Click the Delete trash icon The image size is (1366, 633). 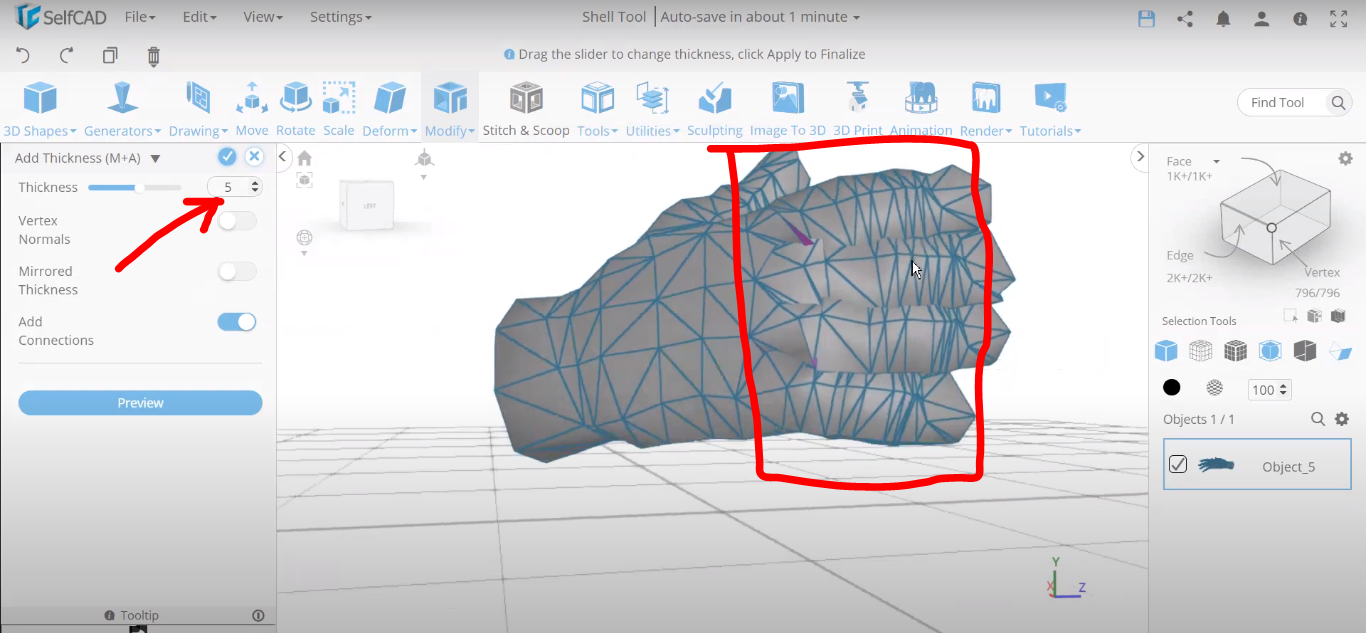(x=153, y=56)
